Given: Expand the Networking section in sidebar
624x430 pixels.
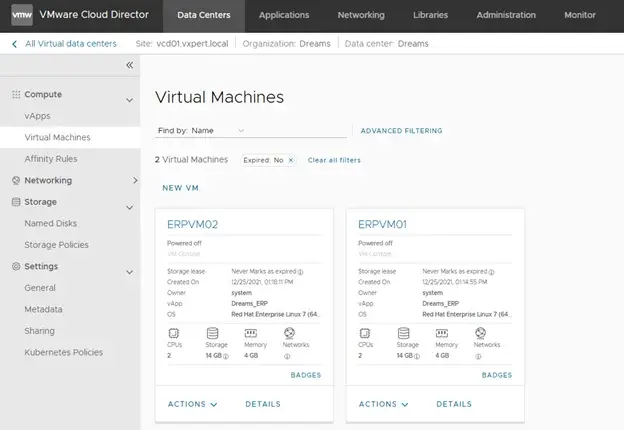Looking at the screenshot, I should 134,181.
